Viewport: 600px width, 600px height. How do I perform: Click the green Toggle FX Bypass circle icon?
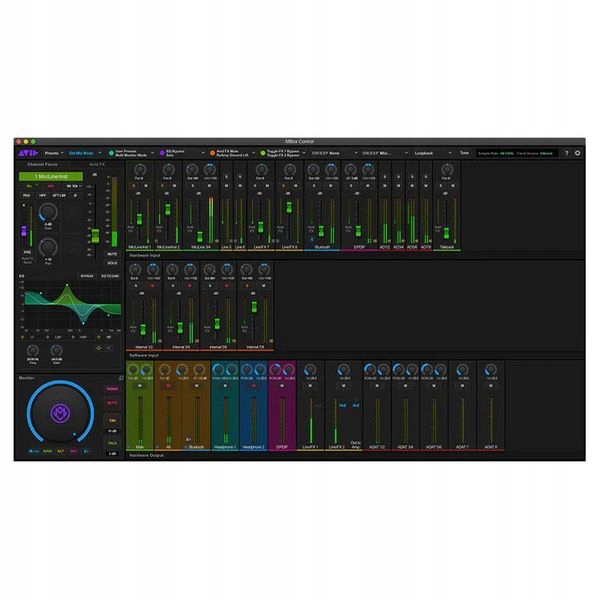coord(263,153)
